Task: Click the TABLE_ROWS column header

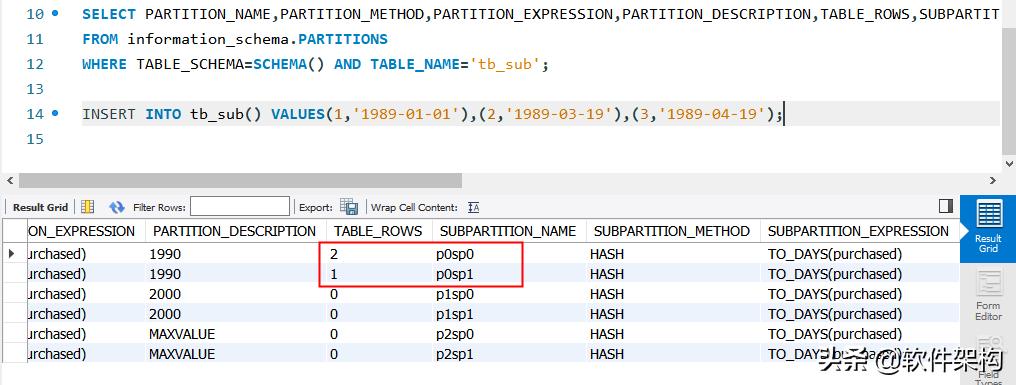Action: click(378, 231)
